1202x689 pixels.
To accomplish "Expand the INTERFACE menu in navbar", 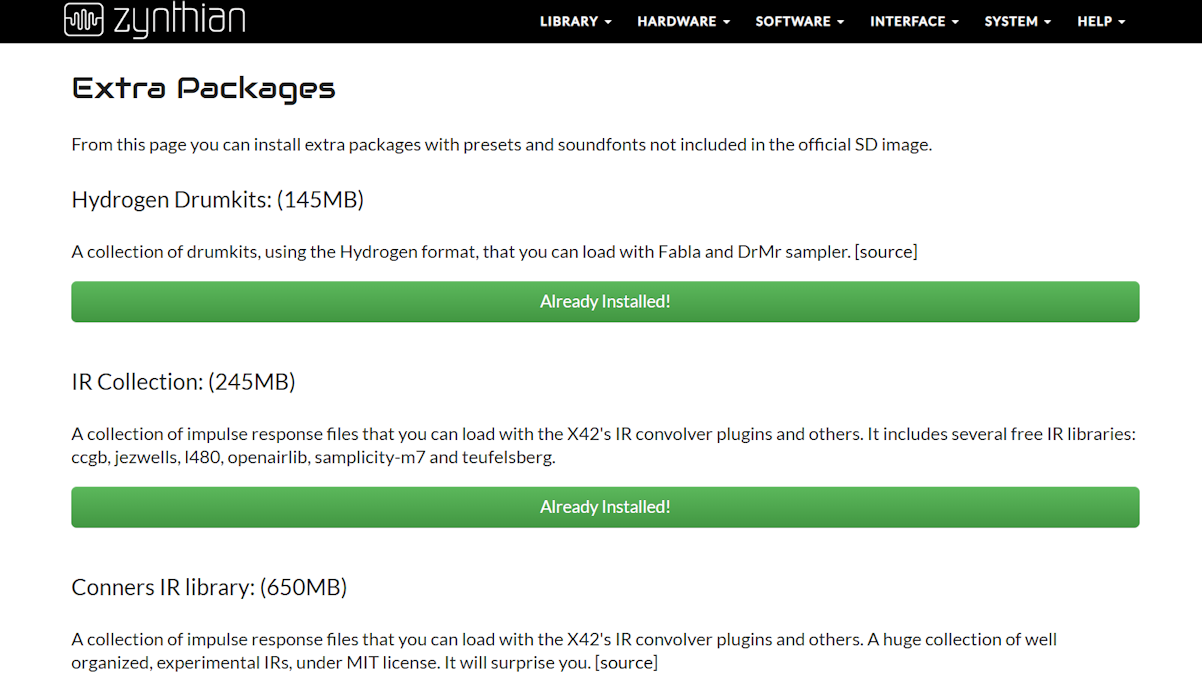I will click(914, 21).
